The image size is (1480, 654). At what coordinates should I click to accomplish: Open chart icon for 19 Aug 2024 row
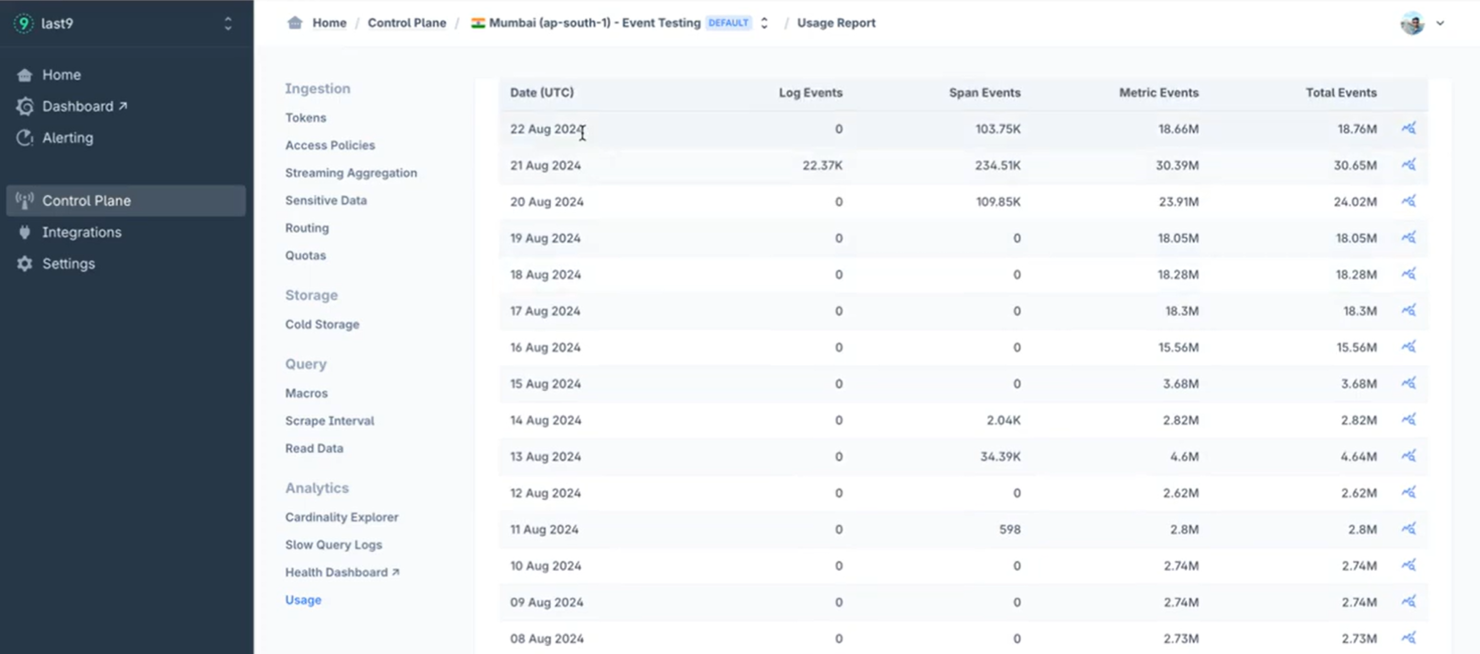[x=1408, y=238]
